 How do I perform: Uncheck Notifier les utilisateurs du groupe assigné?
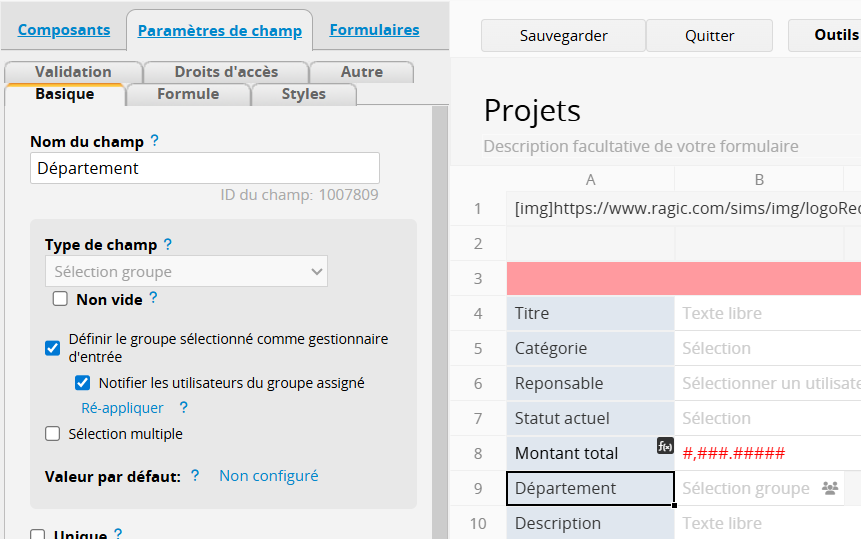(x=82, y=383)
